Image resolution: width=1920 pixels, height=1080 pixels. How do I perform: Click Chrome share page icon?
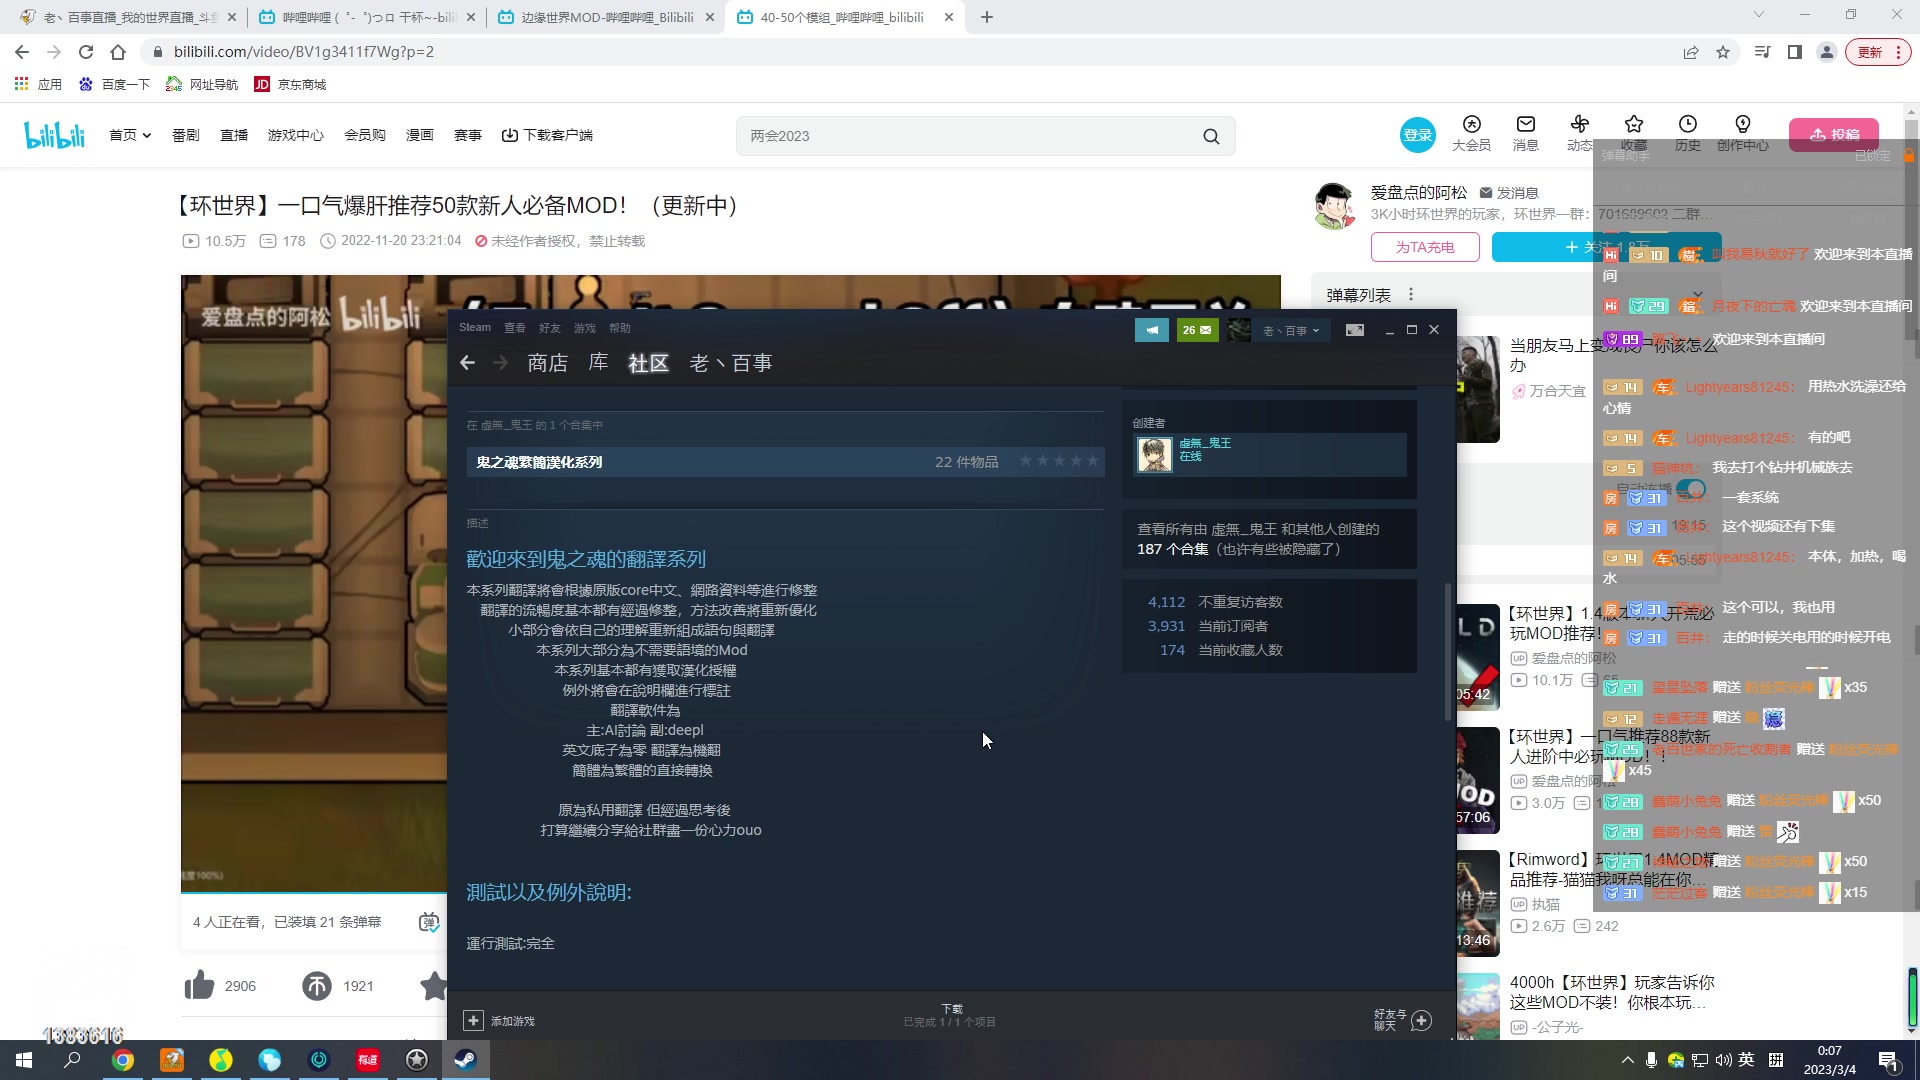[x=1691, y=52]
